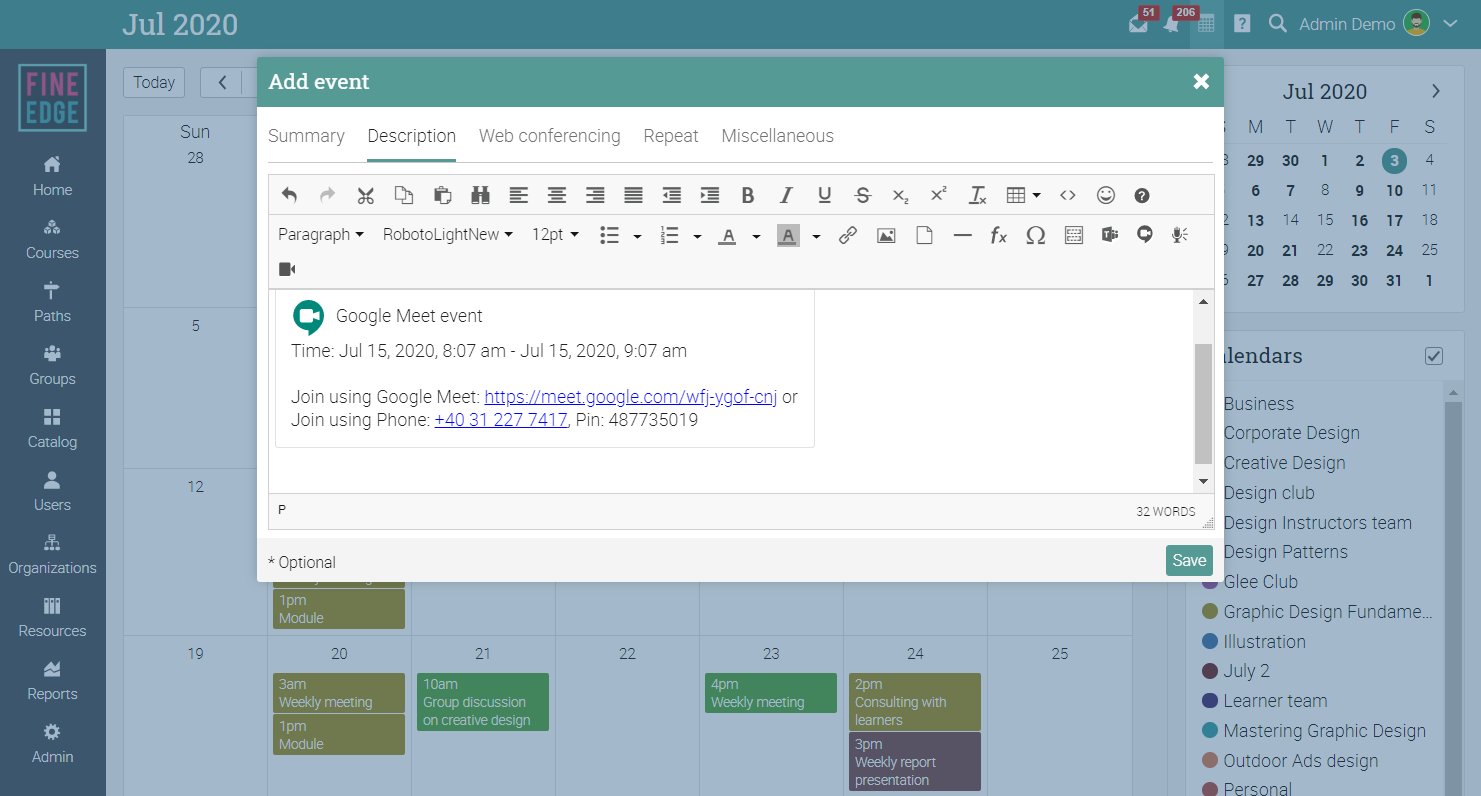
Task: Insert an emoticon
Action: (1105, 196)
